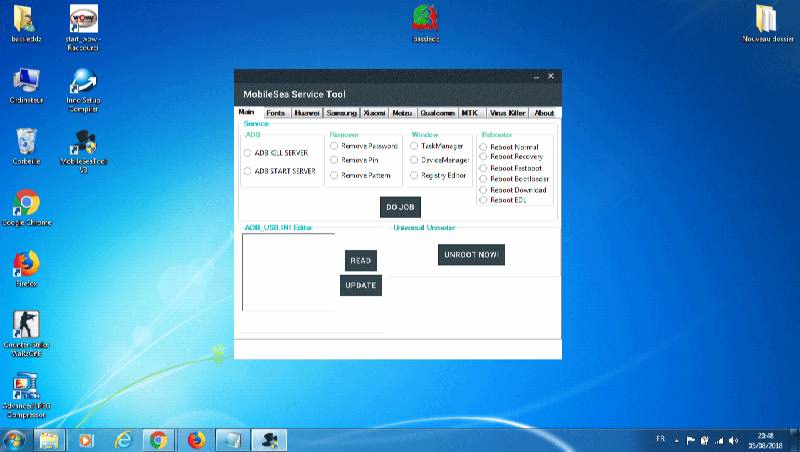
Task: Open the bassletc desktop icon
Action: [426, 23]
